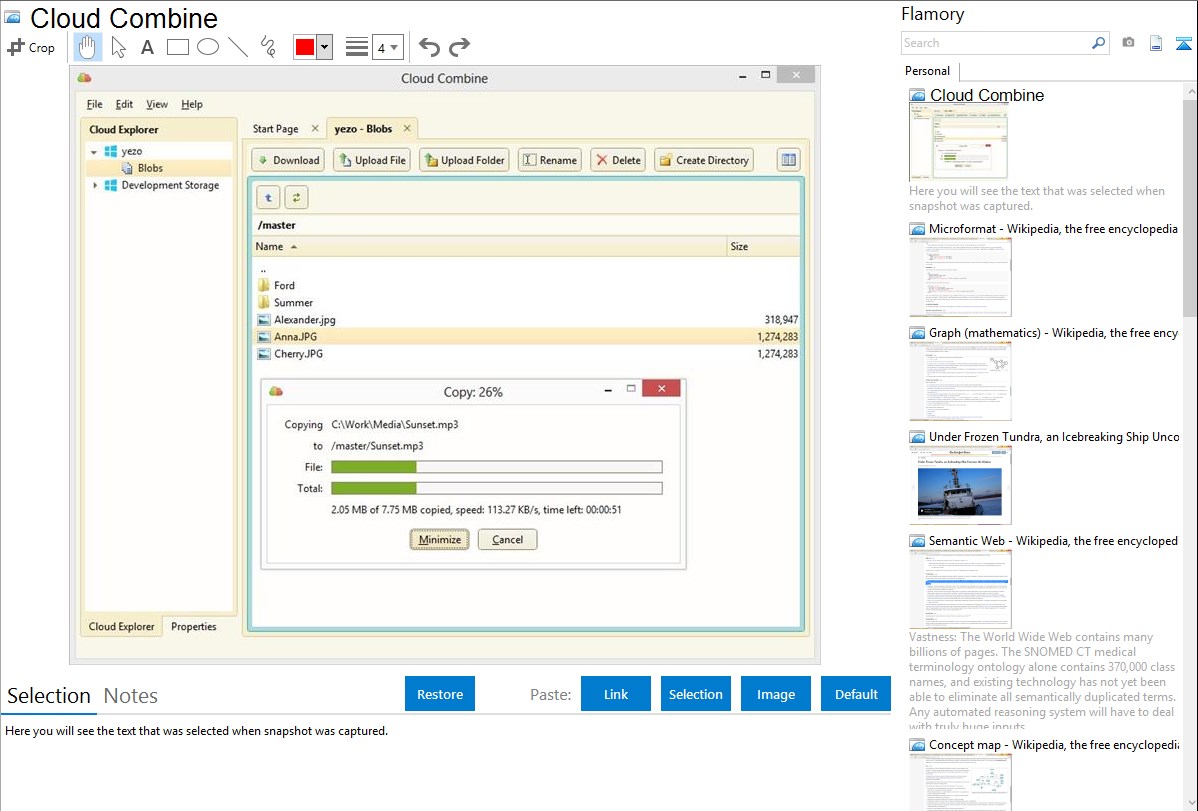
Task: Click the red color swatch
Action: [305, 47]
